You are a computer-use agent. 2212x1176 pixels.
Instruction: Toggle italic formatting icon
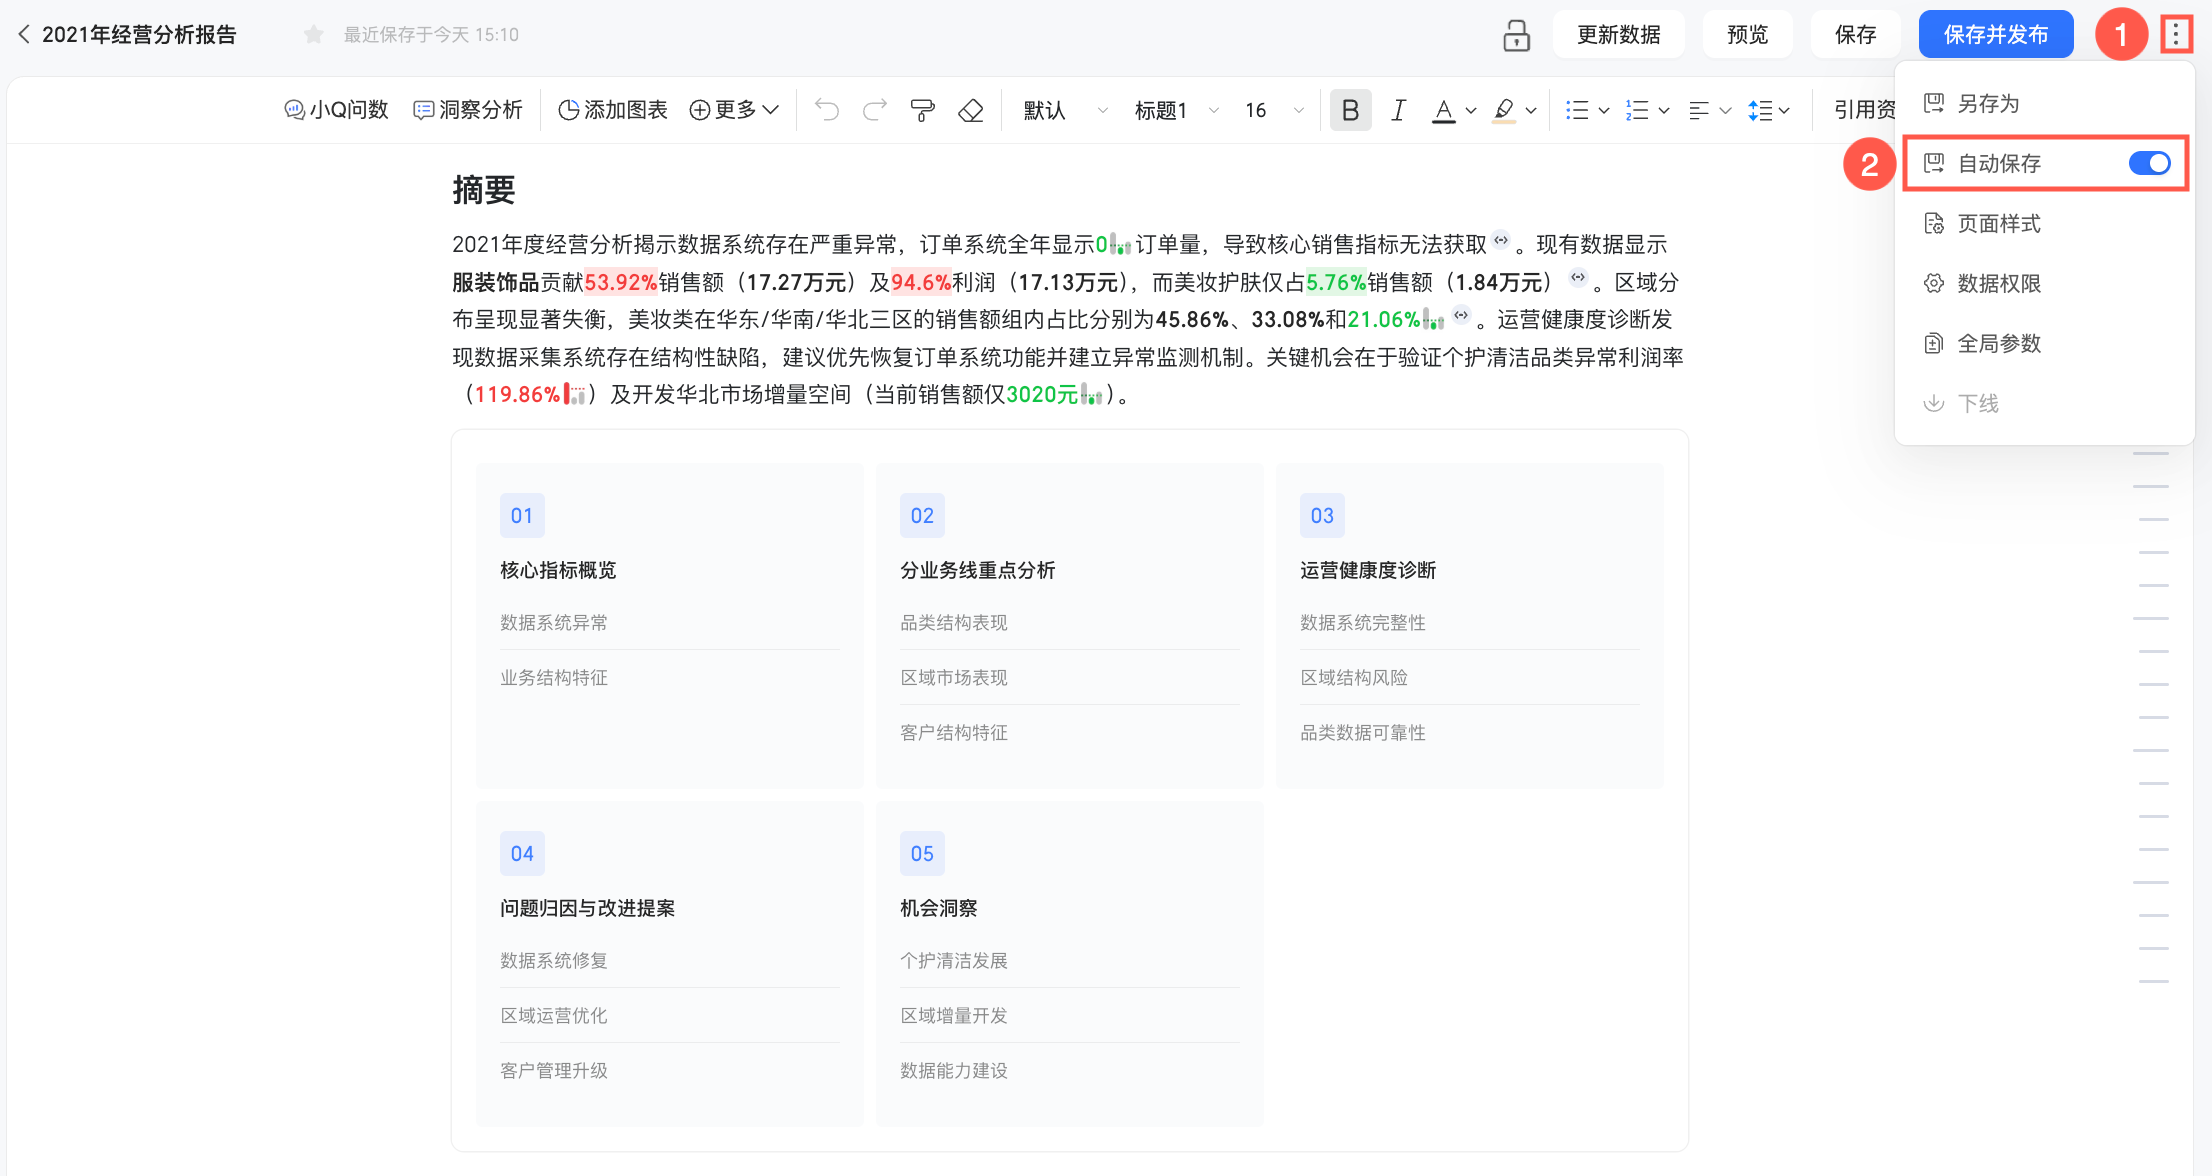point(1398,110)
